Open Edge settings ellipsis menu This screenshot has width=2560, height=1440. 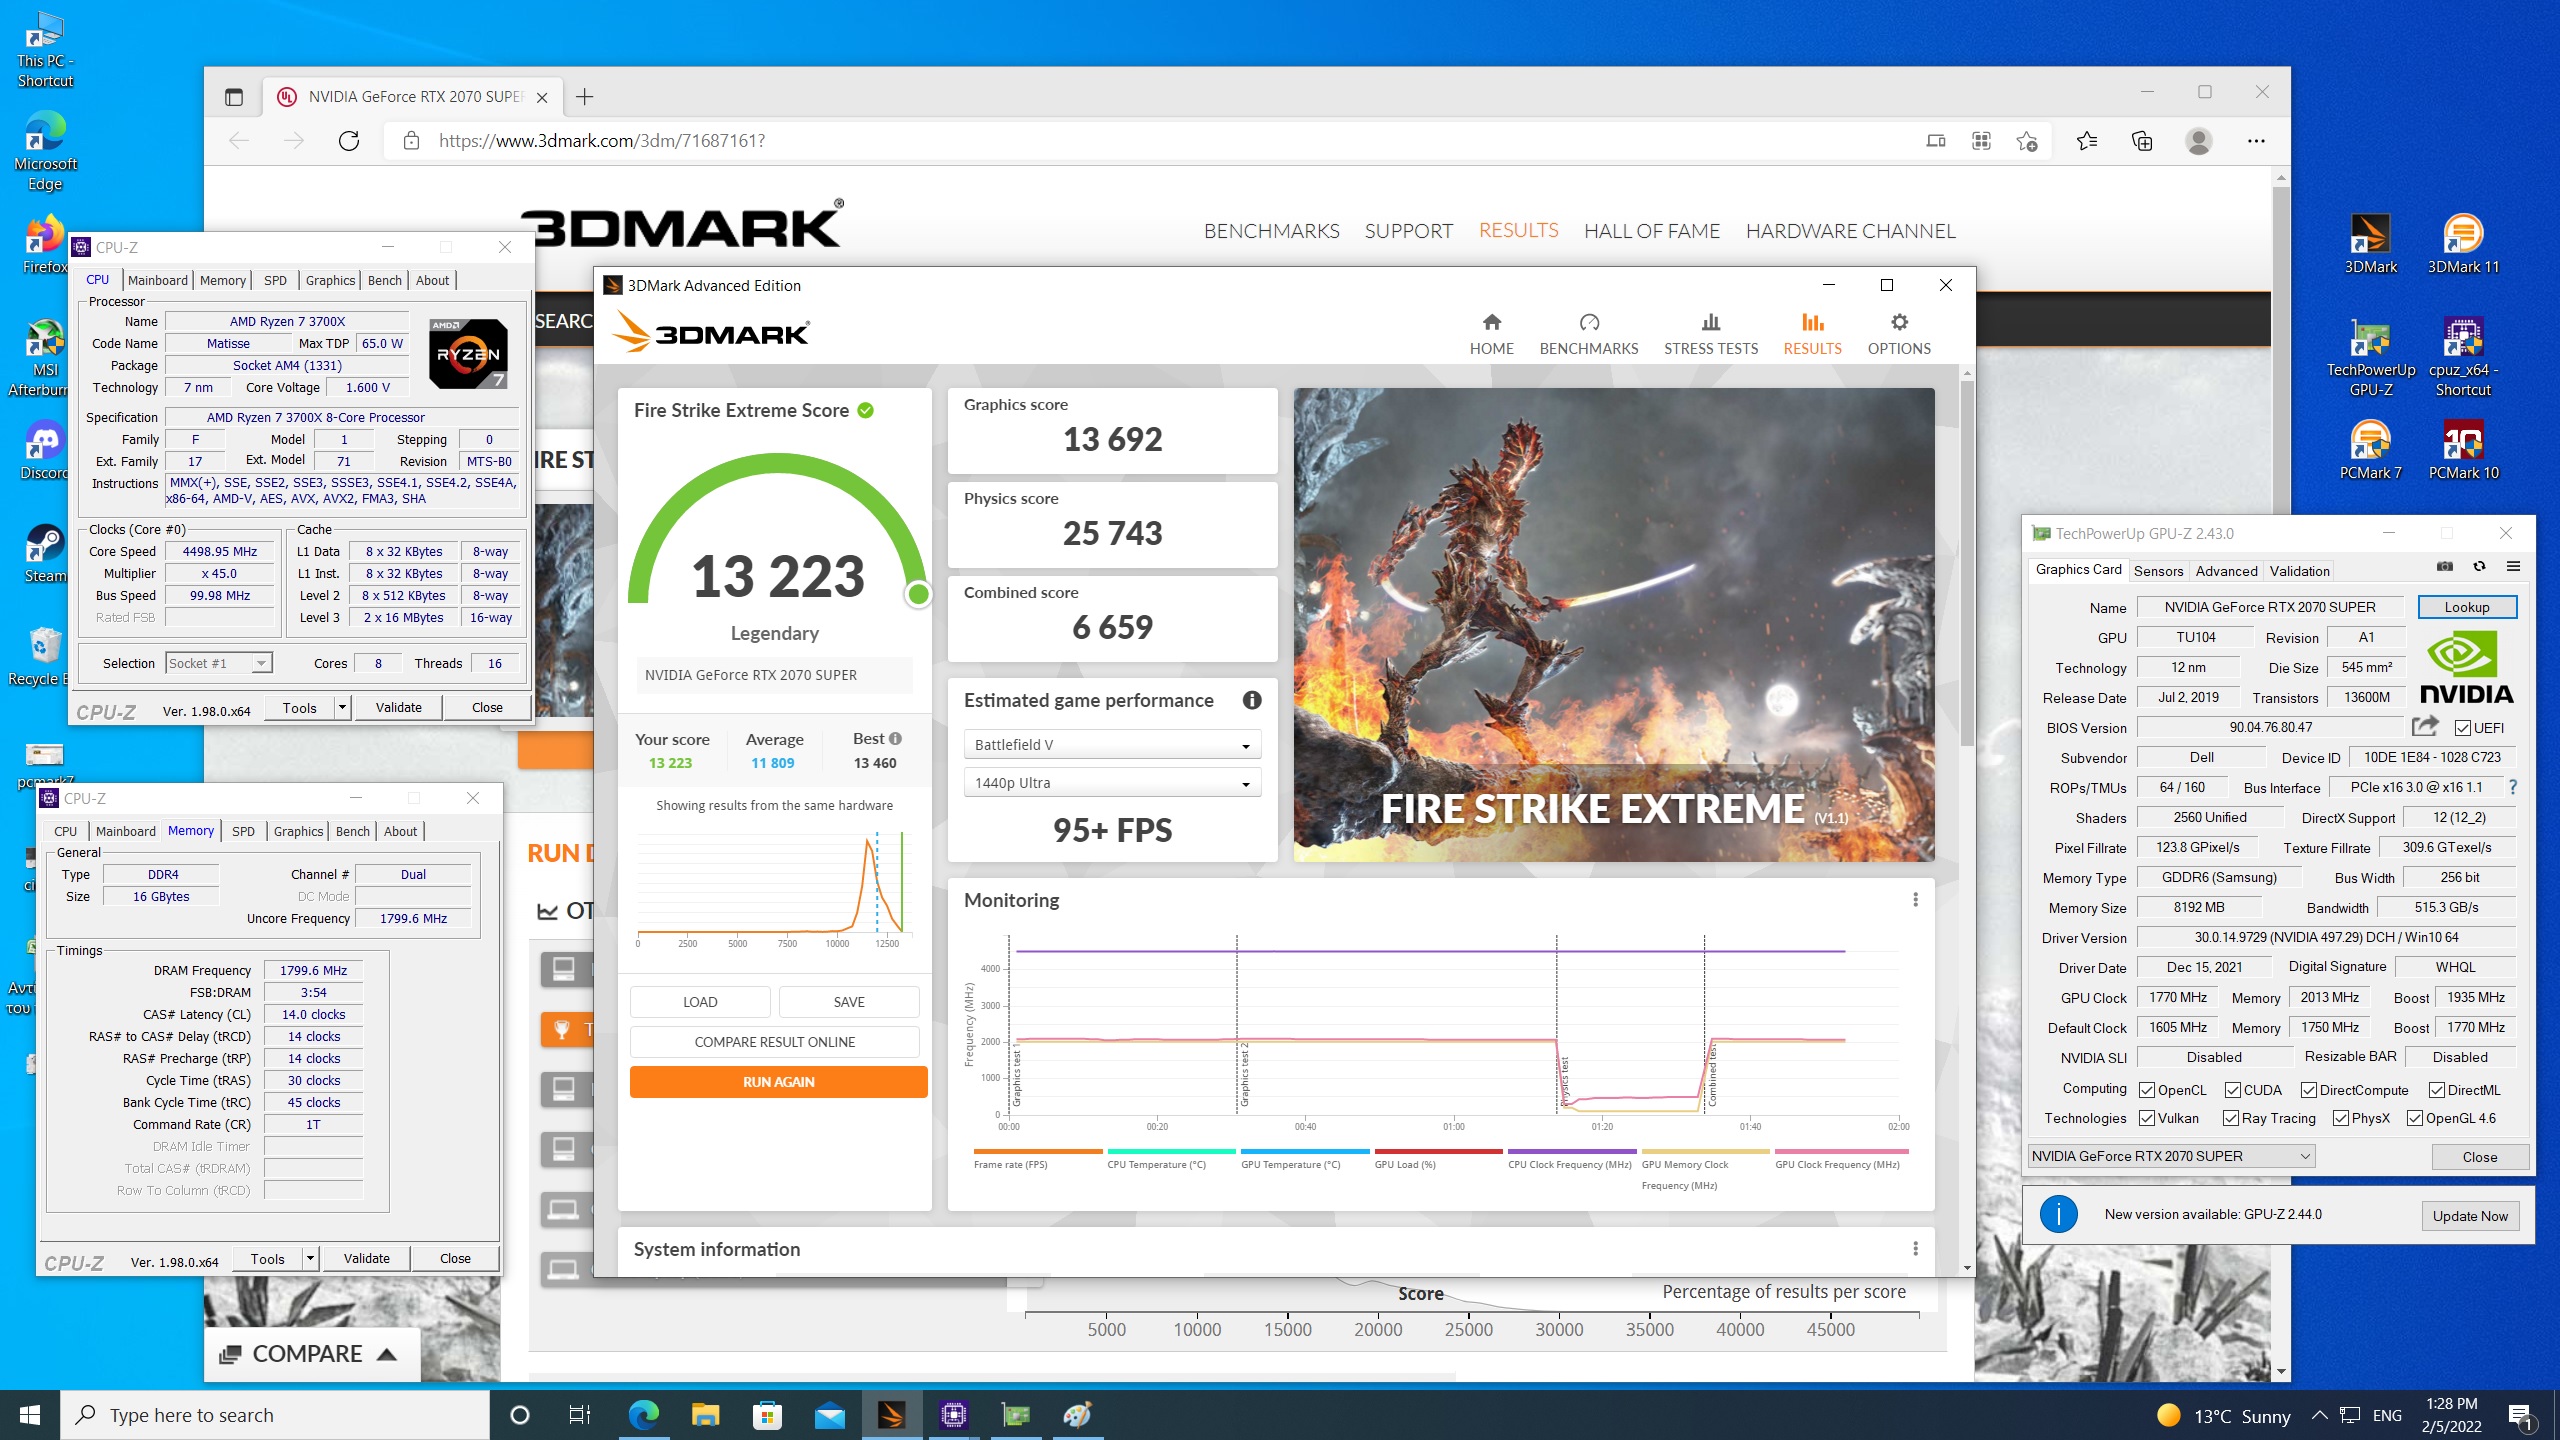click(x=2256, y=141)
